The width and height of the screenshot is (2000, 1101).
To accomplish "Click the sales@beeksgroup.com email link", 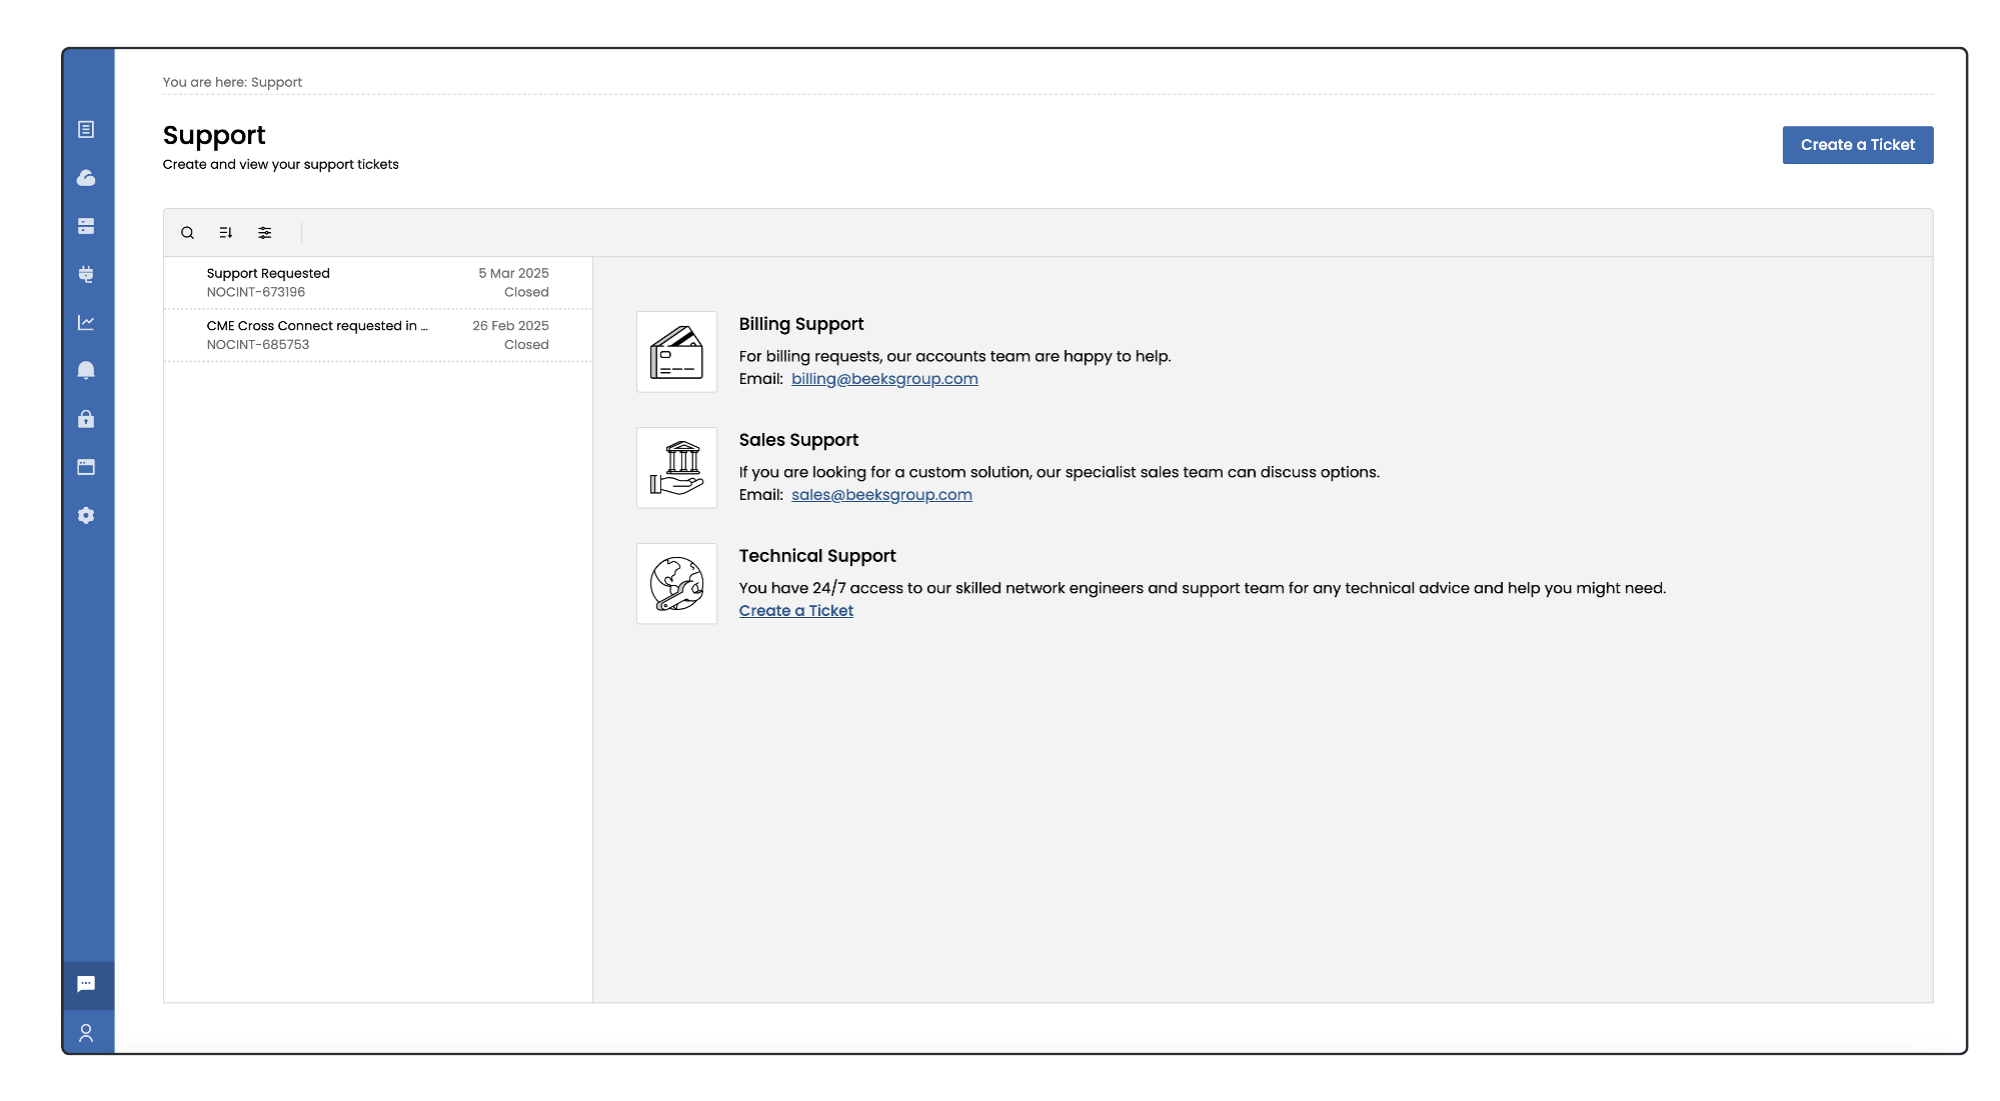I will (x=881, y=495).
